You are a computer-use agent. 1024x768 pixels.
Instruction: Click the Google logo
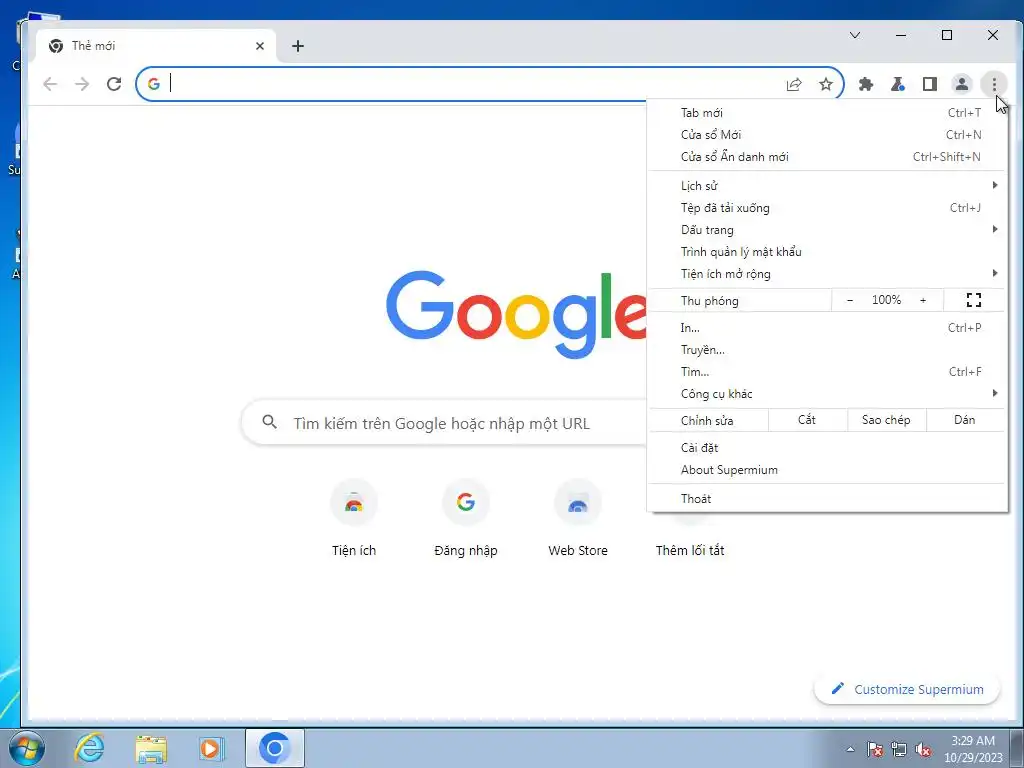coord(516,313)
